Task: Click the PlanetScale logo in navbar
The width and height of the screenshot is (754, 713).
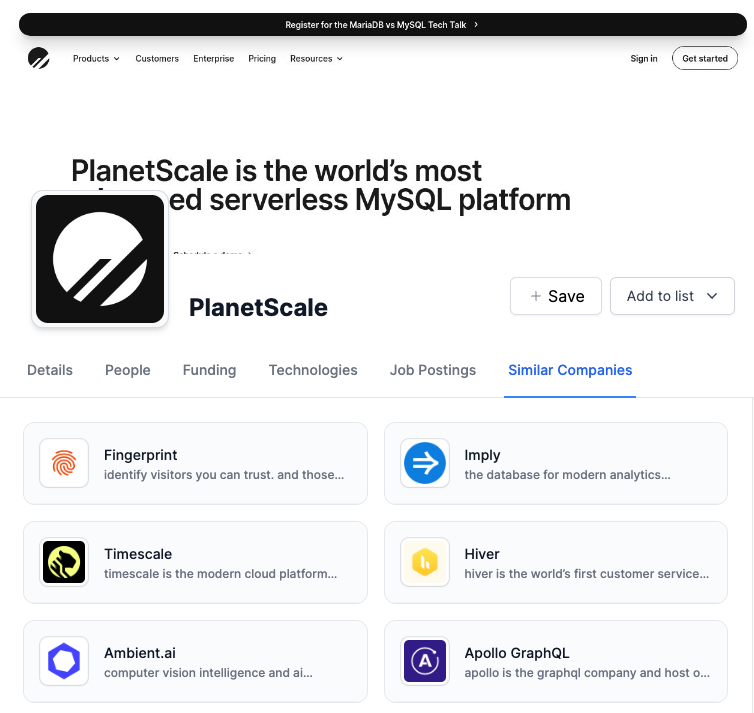Action: click(38, 58)
